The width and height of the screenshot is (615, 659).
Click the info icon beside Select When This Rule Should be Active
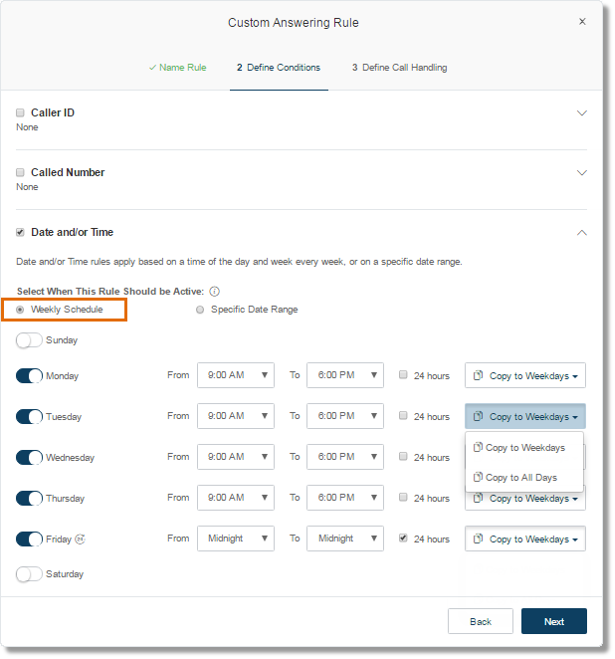tap(214, 291)
